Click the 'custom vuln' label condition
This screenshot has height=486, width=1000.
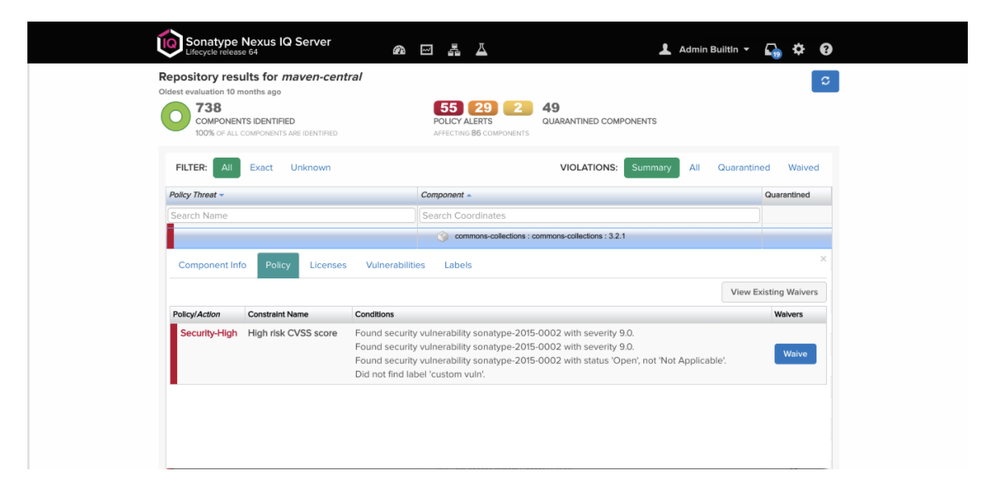420,374
